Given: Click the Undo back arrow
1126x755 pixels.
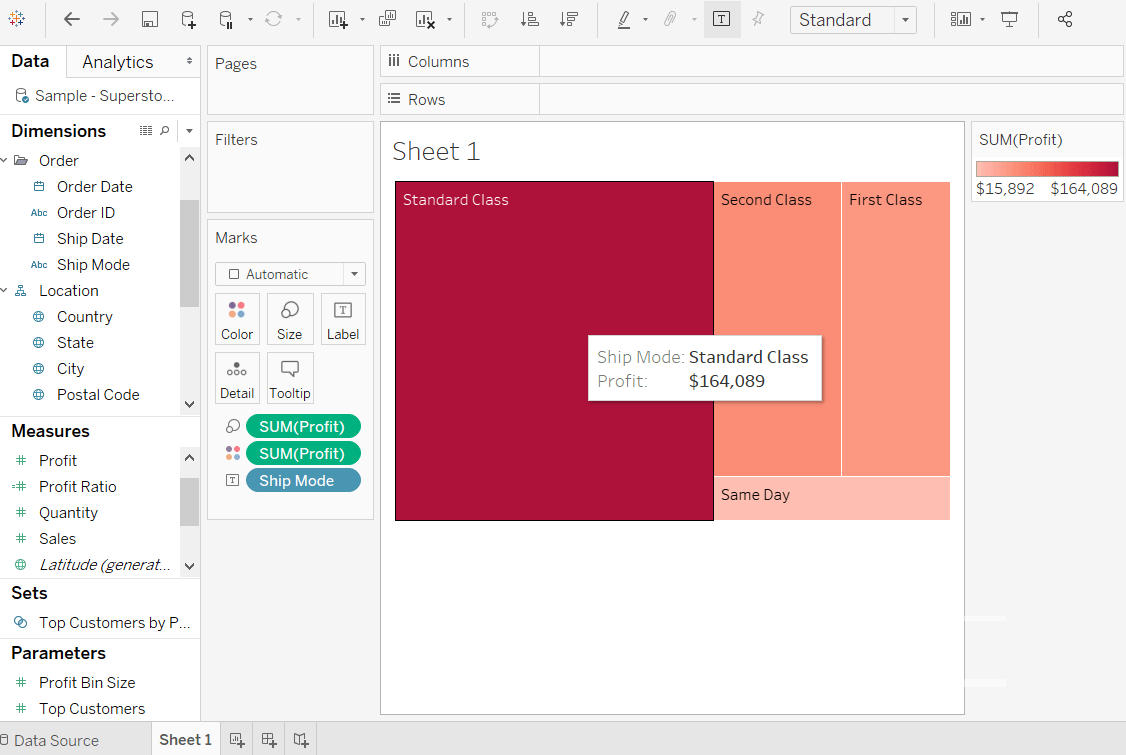Looking at the screenshot, I should (72, 19).
